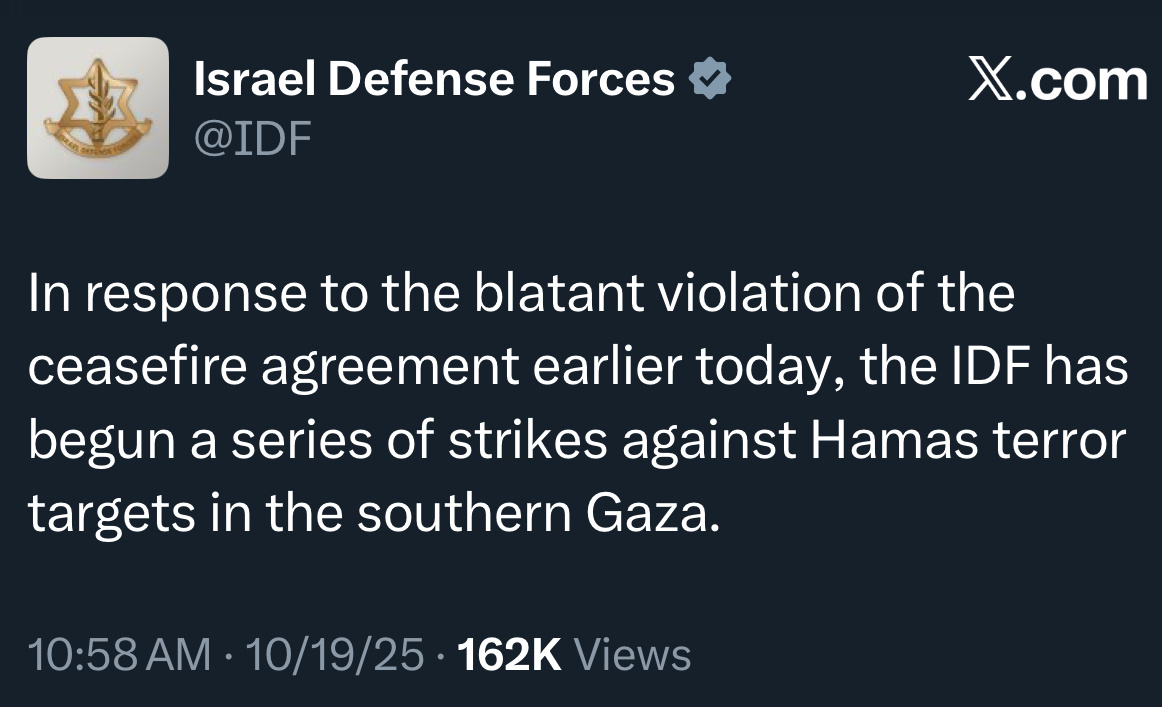Open the @IDF handle link
This screenshot has height=707, width=1162.
click(x=253, y=140)
